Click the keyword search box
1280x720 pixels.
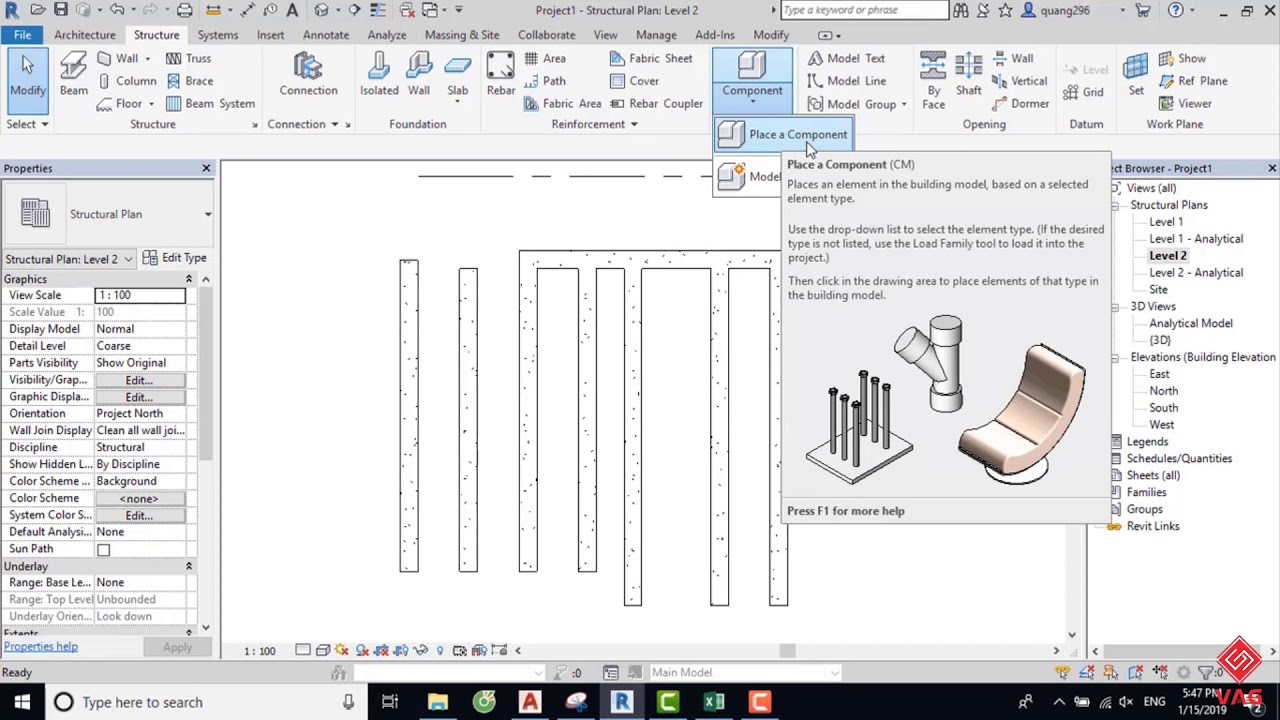[864, 10]
